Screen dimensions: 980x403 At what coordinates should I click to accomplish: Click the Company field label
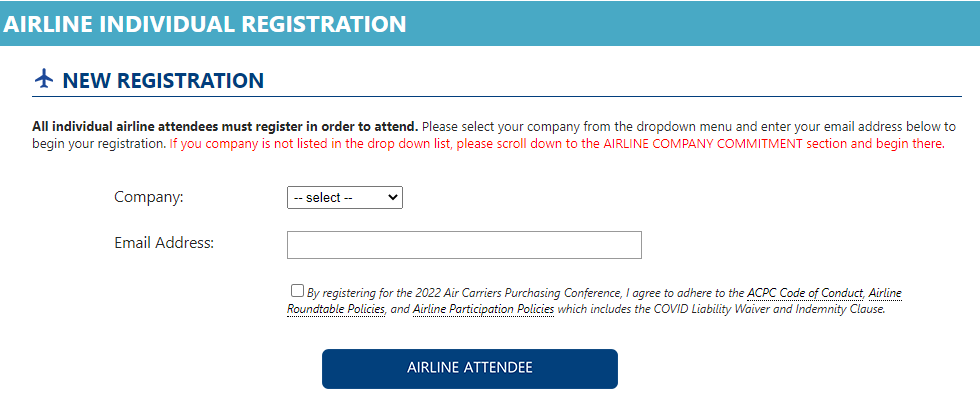tap(149, 197)
